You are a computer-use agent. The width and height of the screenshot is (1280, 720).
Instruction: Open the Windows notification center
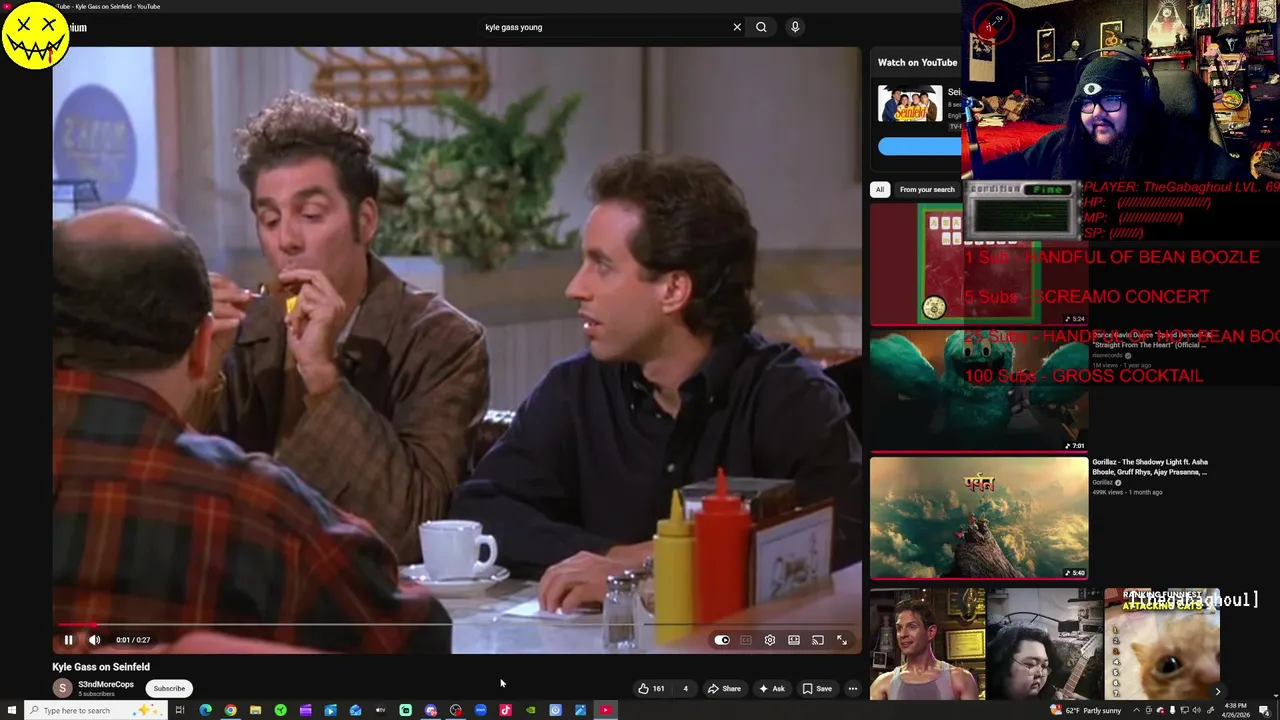coord(1264,710)
